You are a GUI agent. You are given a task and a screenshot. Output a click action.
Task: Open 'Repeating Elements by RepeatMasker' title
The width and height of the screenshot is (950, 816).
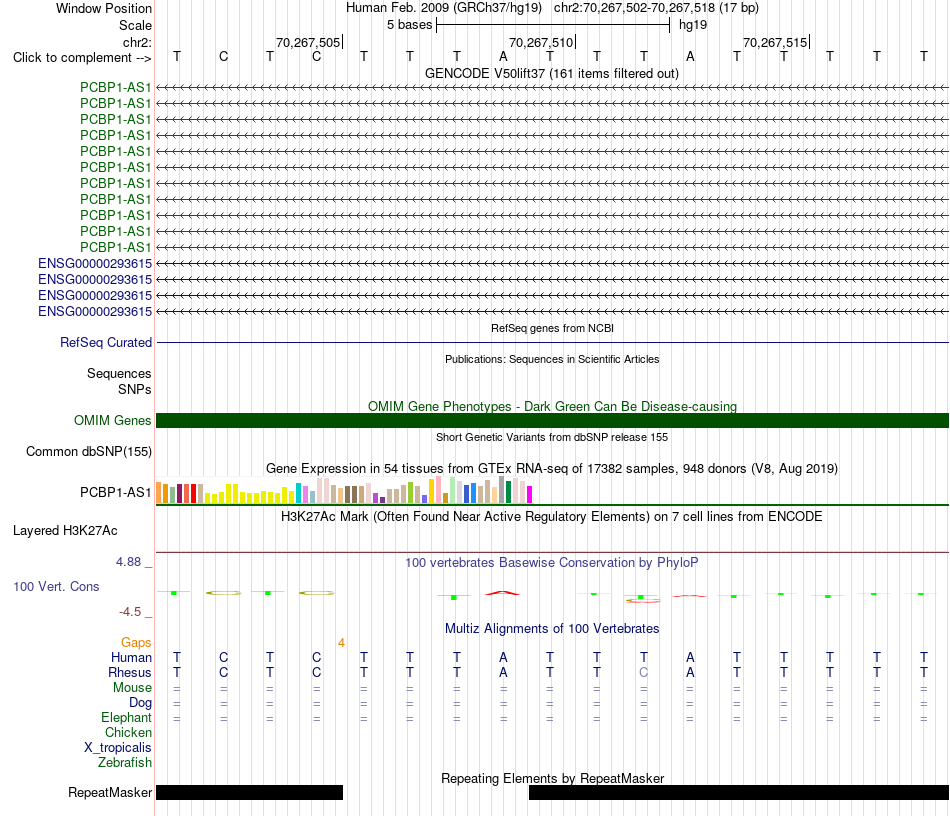[x=552, y=778]
